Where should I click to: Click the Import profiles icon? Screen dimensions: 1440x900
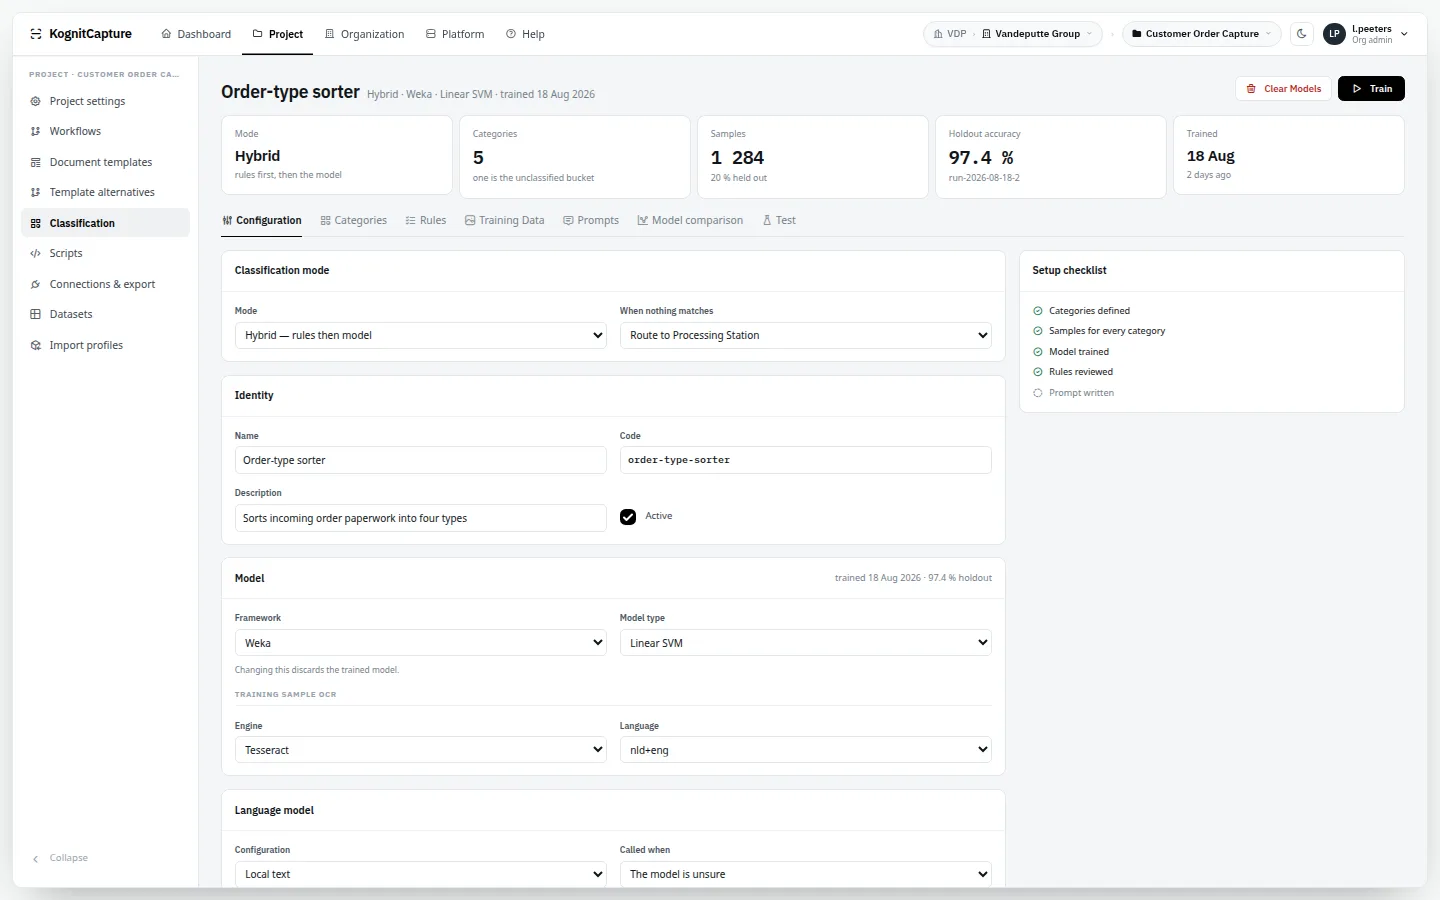pos(36,345)
